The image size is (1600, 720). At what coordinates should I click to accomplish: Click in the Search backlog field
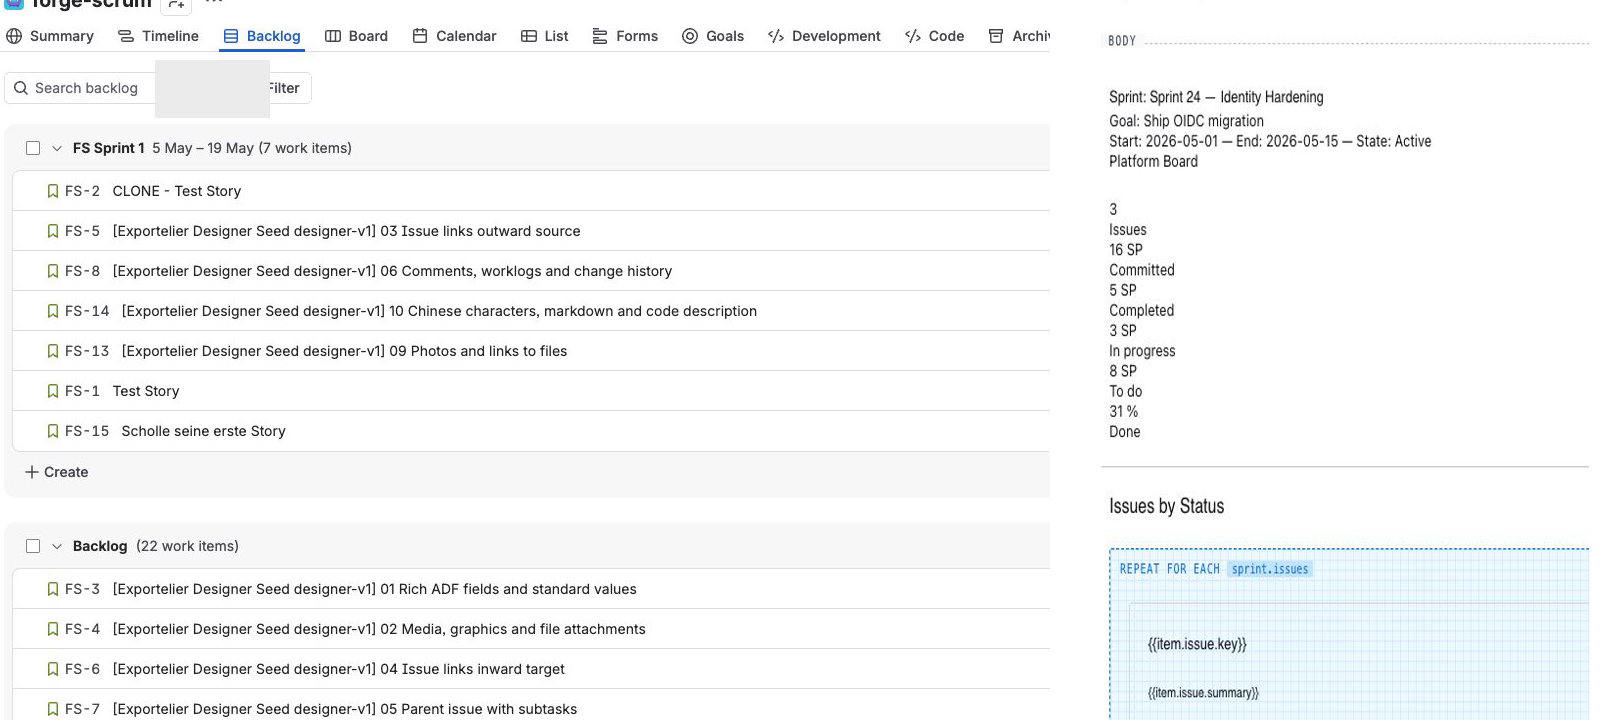(80, 88)
